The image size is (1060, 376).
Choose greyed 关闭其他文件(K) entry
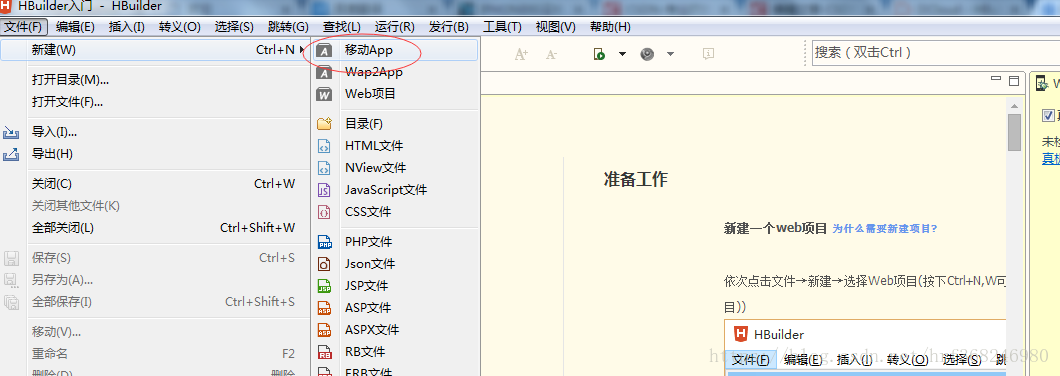coord(154,206)
